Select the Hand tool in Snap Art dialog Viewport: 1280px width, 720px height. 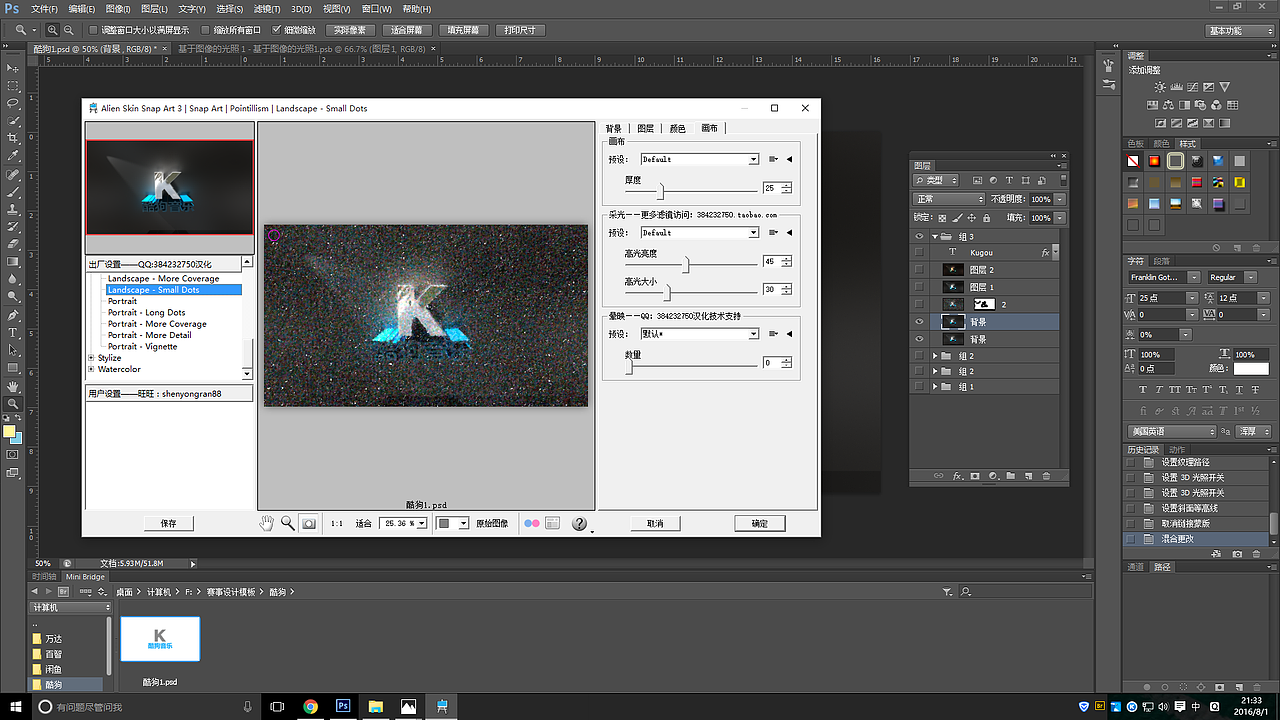pos(267,523)
